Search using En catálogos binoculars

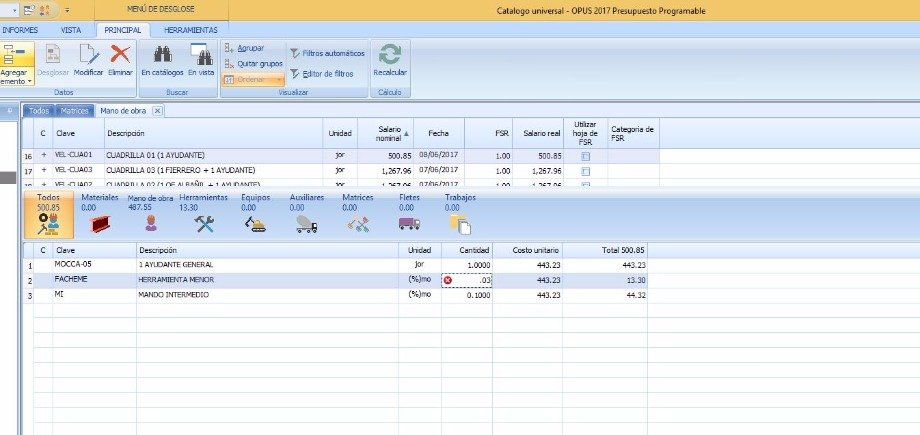(161, 55)
